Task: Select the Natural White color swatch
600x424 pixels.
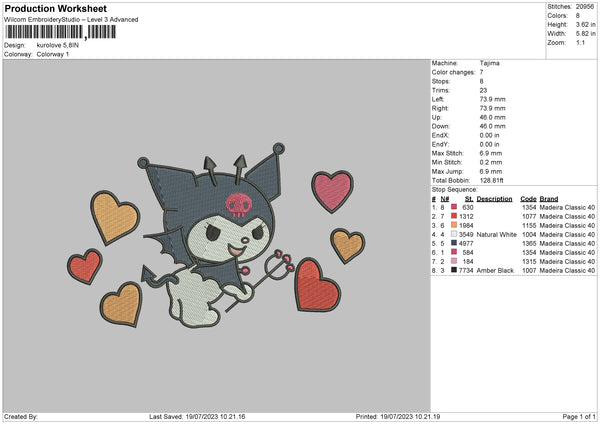Action: [x=454, y=234]
